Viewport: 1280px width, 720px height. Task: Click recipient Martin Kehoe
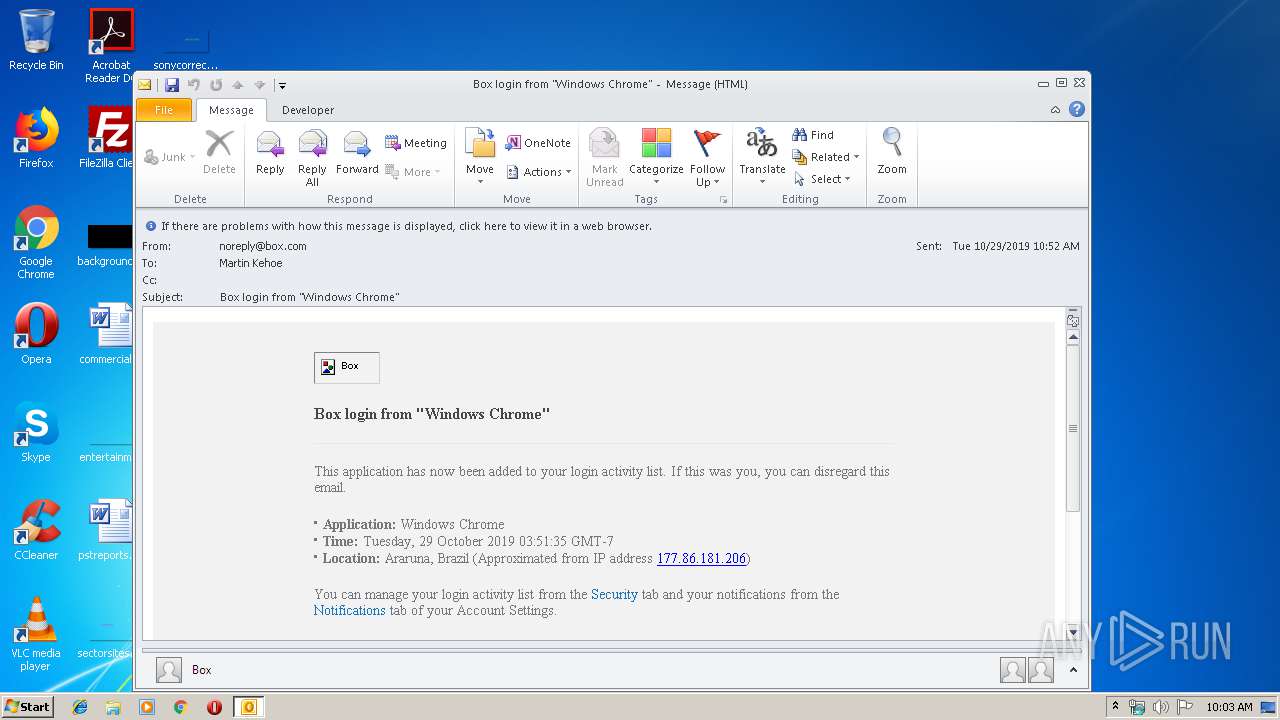[251, 263]
